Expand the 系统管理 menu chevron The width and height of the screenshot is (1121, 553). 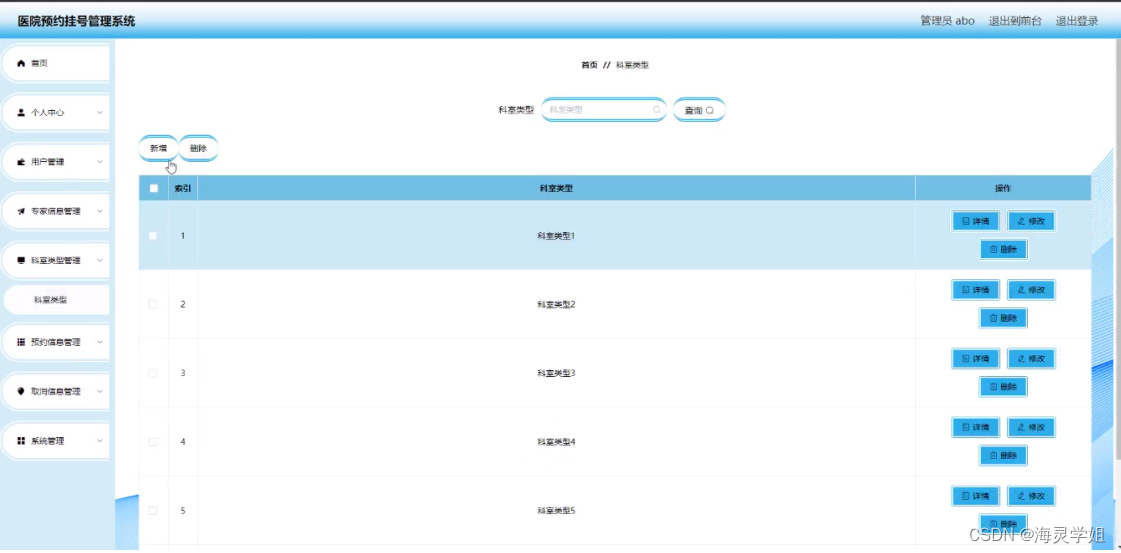click(99, 441)
